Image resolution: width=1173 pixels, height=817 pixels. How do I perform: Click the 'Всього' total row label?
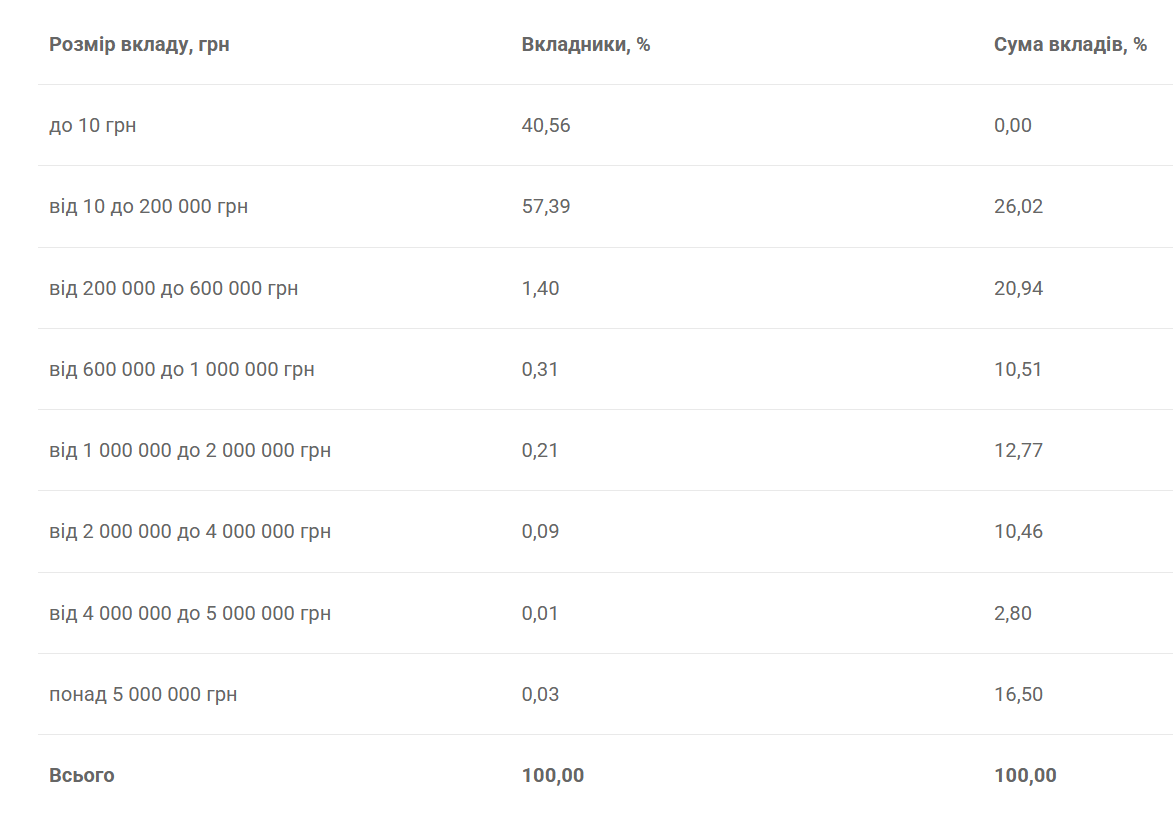pyautogui.click(x=81, y=776)
